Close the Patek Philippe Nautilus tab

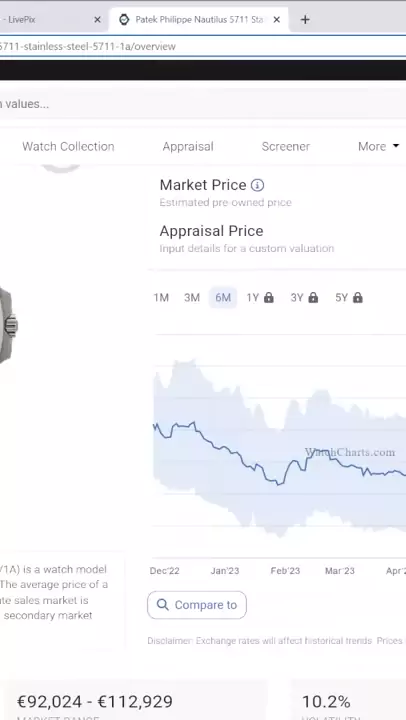276,19
